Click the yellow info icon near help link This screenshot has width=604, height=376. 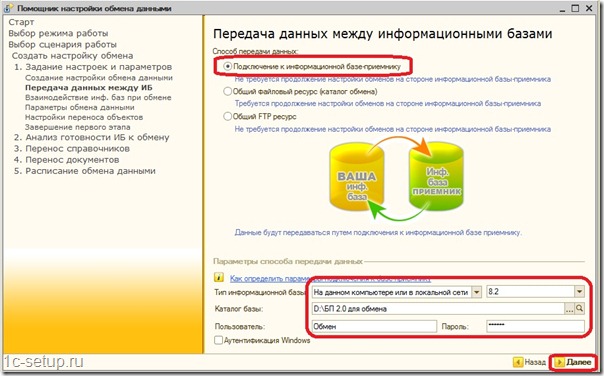pyautogui.click(x=219, y=277)
